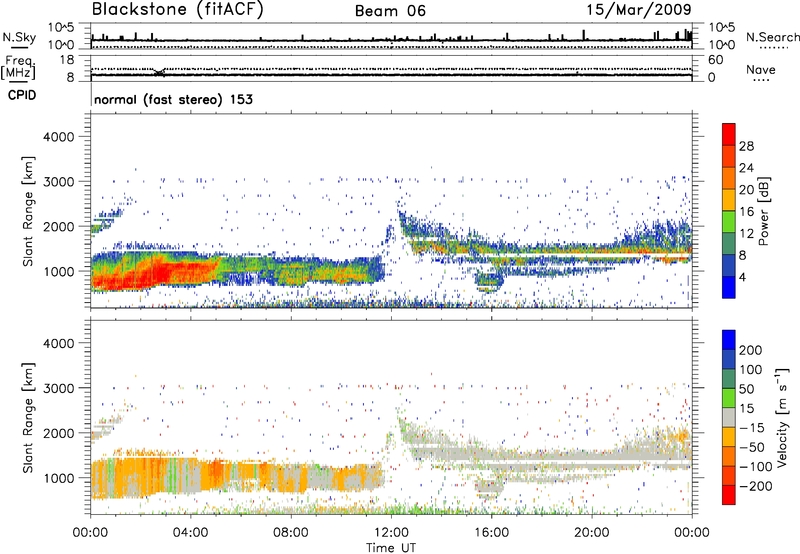Click the "Blackstone (fitACF)" plot title
This screenshot has width=800, height=554.
tap(178, 10)
